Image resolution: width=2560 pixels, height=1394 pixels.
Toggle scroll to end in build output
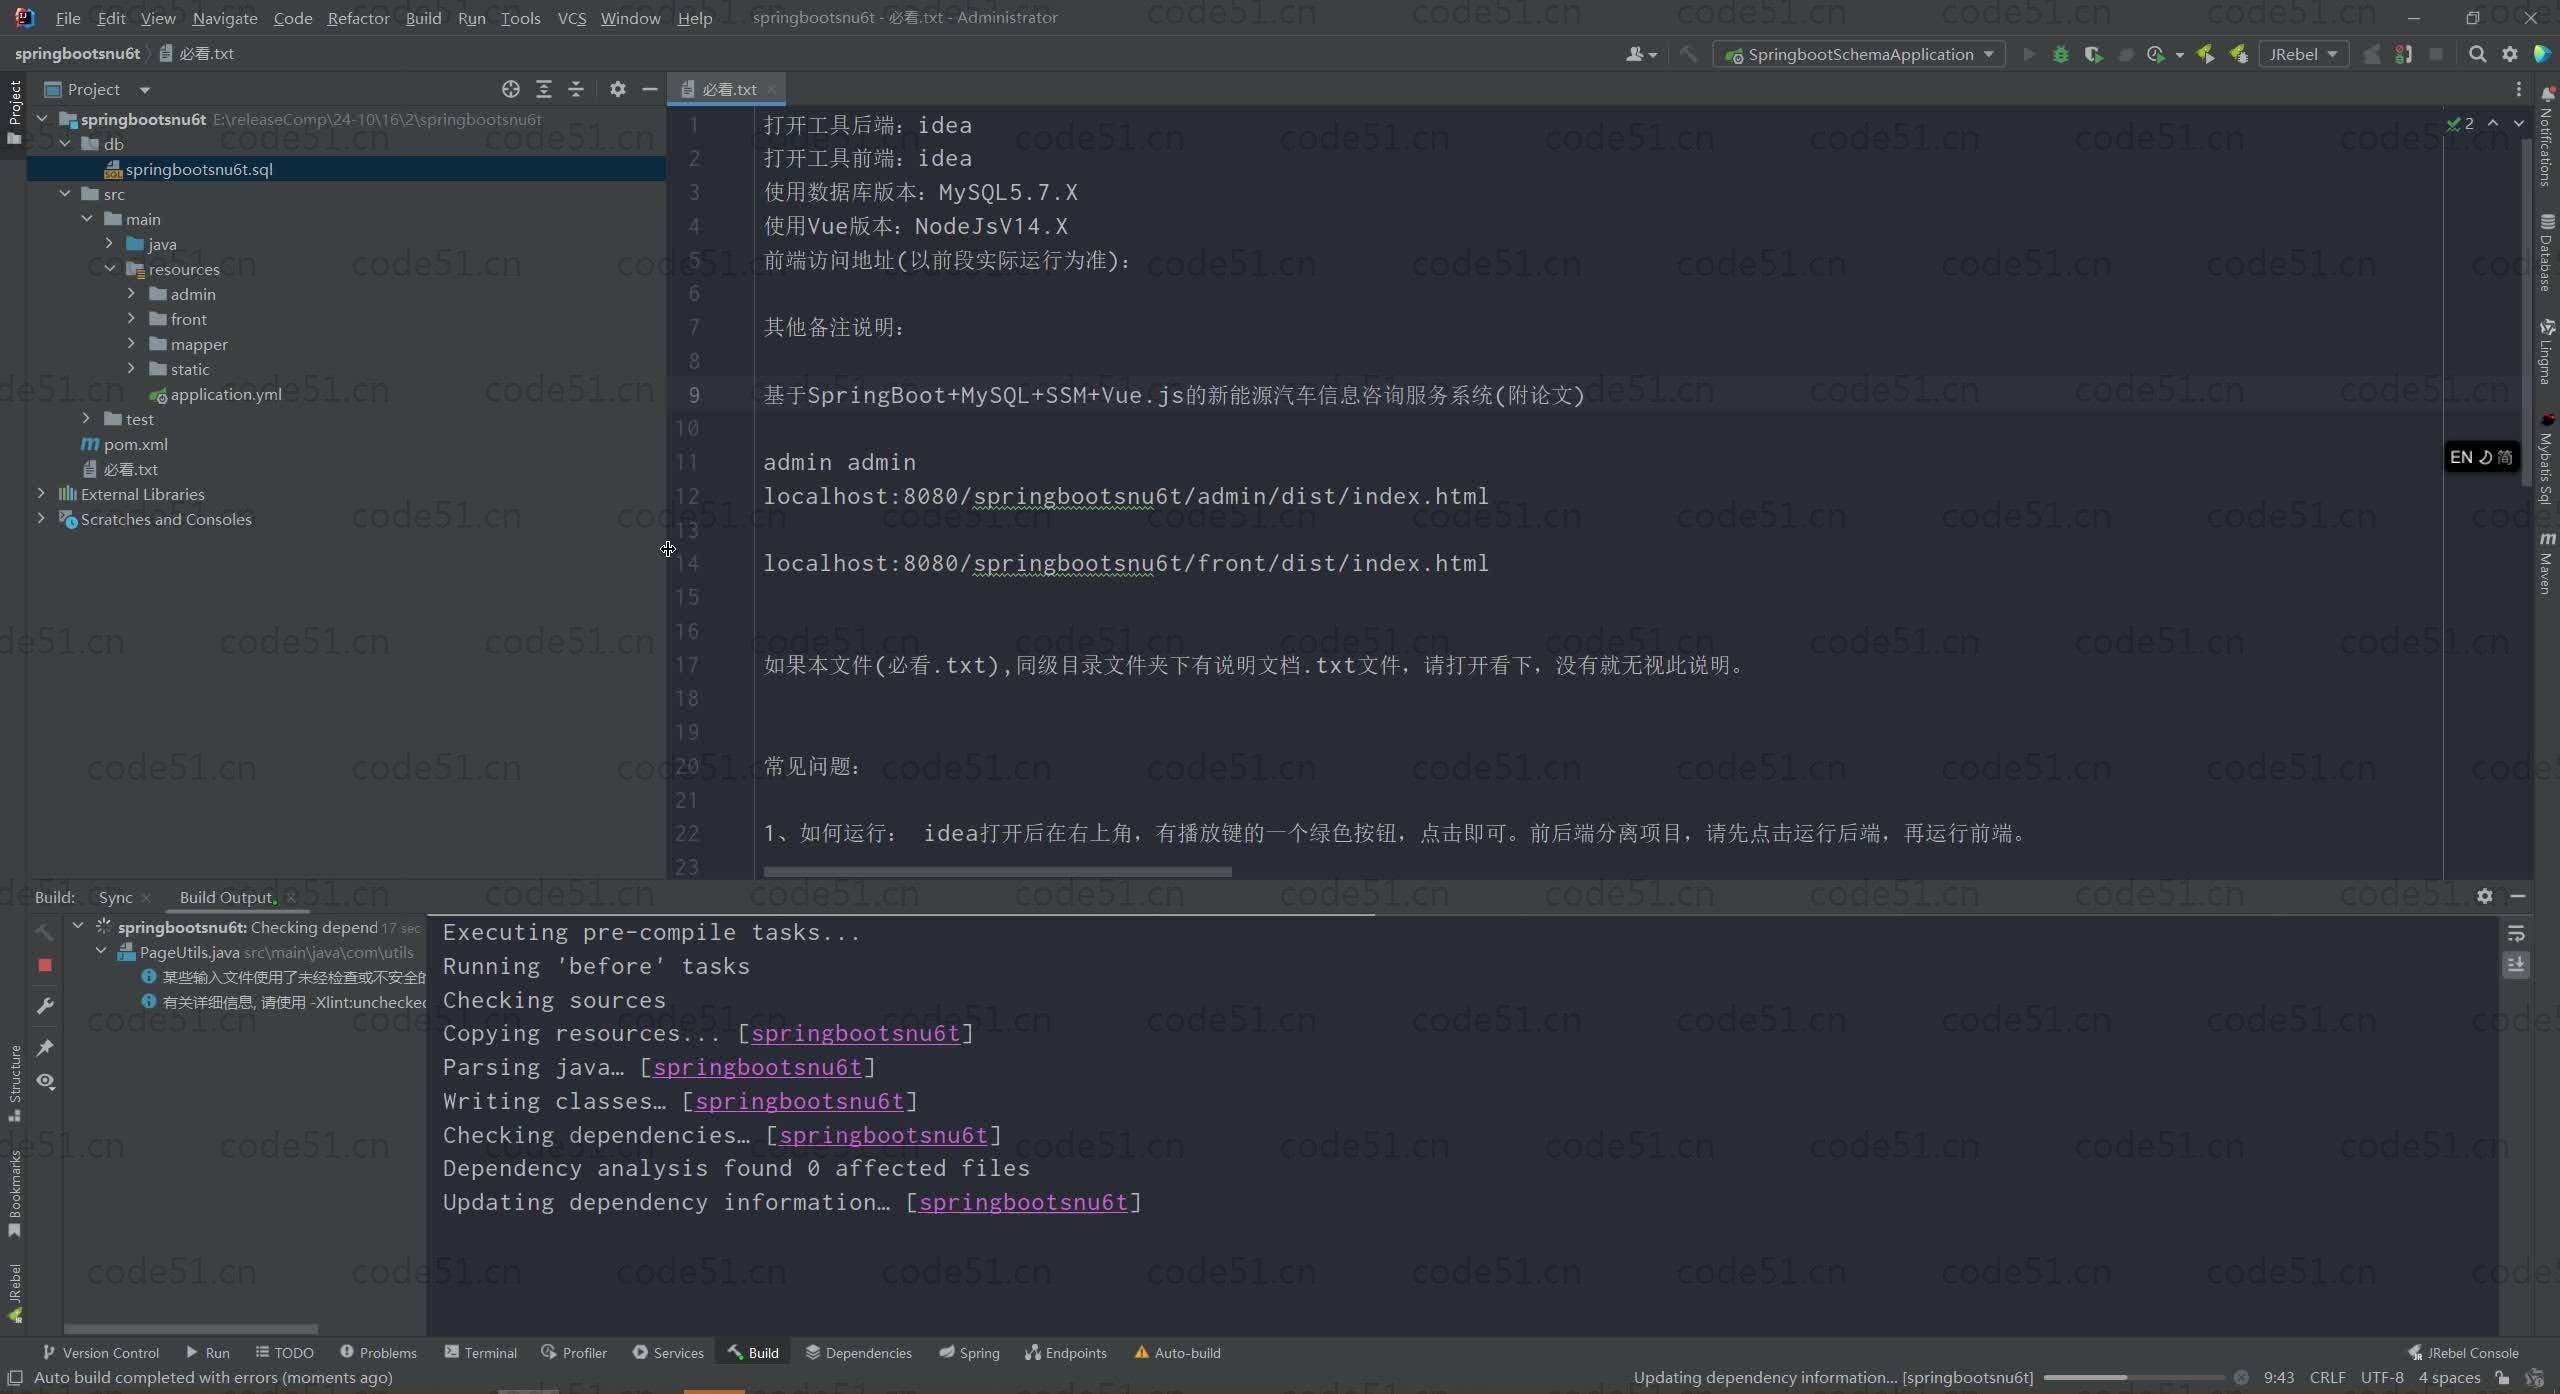(2516, 965)
